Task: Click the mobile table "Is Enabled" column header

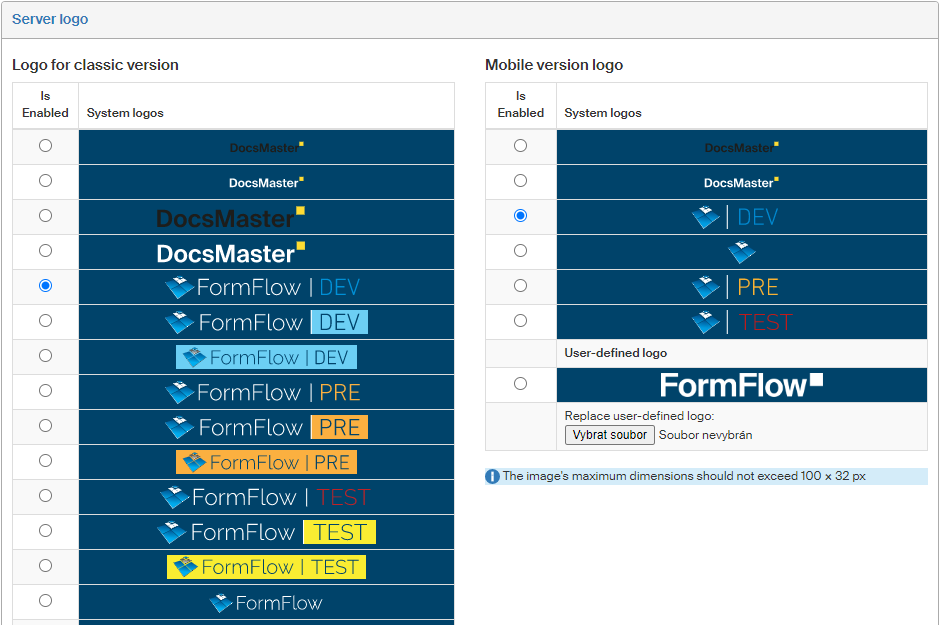Action: coord(521,105)
